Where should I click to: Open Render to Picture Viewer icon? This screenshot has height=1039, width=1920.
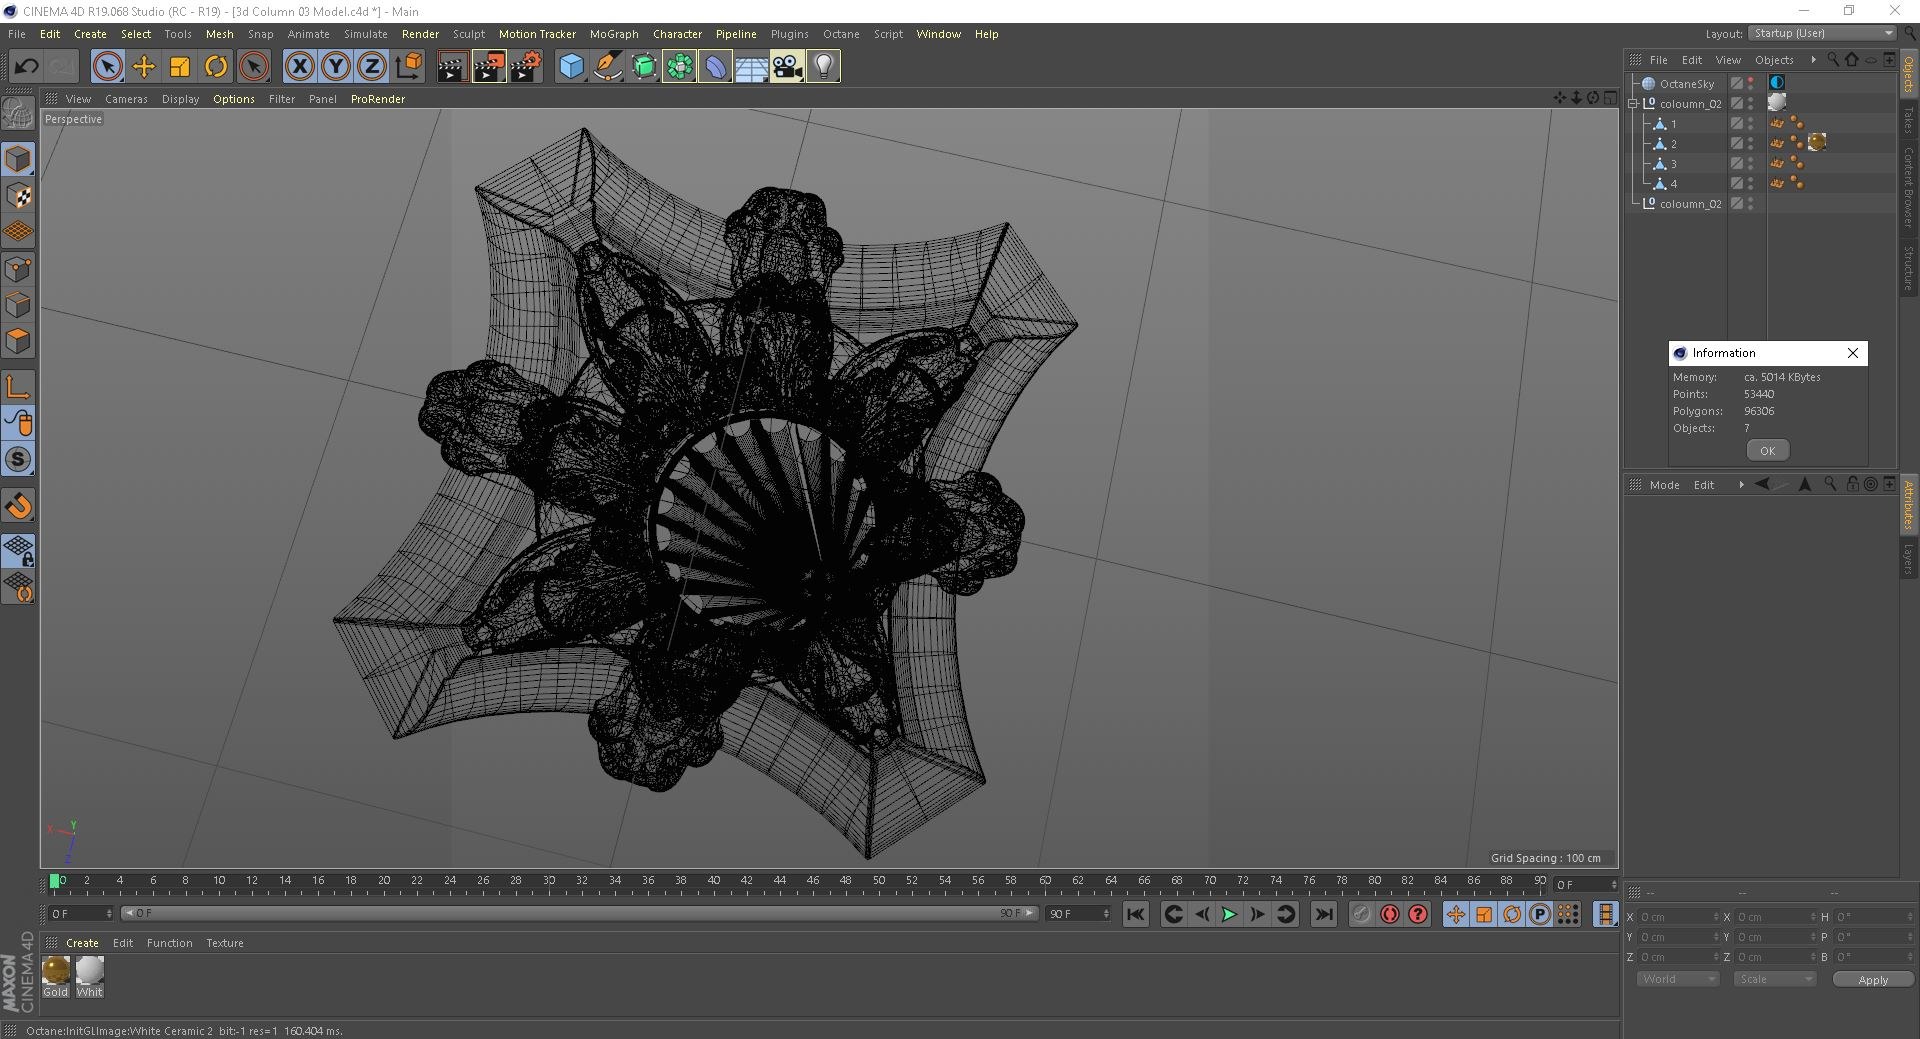point(489,67)
